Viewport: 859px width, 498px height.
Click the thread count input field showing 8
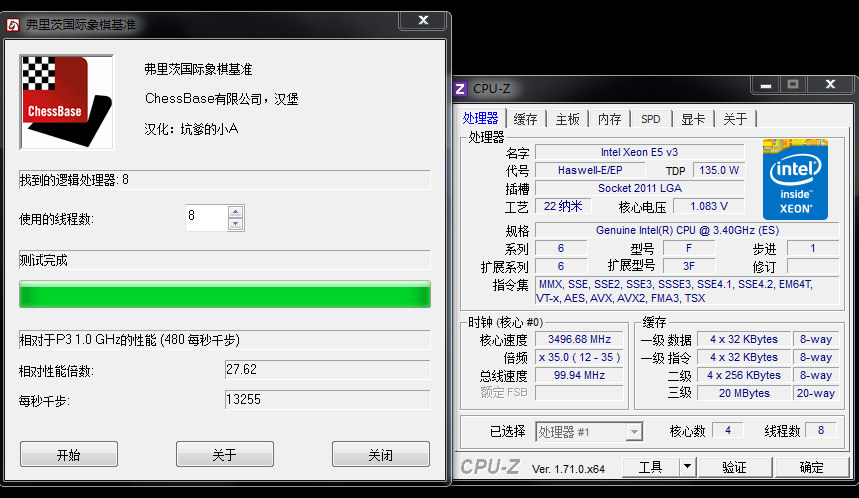click(x=207, y=217)
